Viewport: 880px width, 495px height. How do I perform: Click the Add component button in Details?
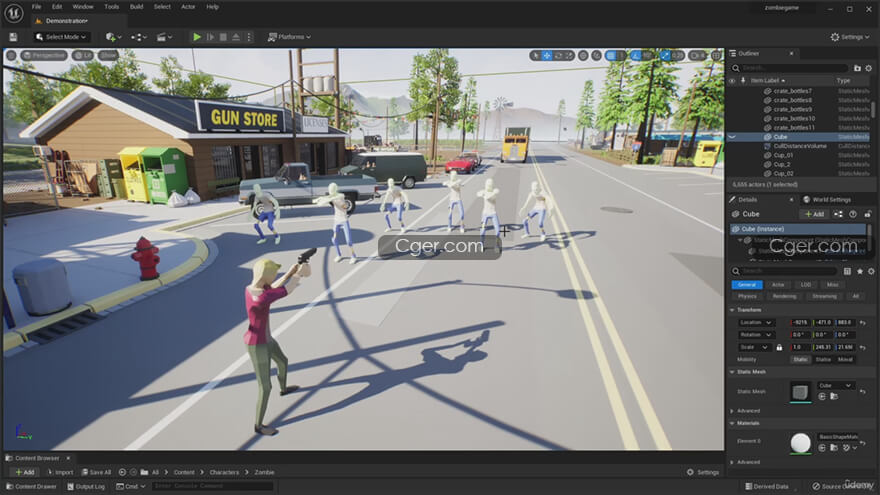tap(814, 214)
